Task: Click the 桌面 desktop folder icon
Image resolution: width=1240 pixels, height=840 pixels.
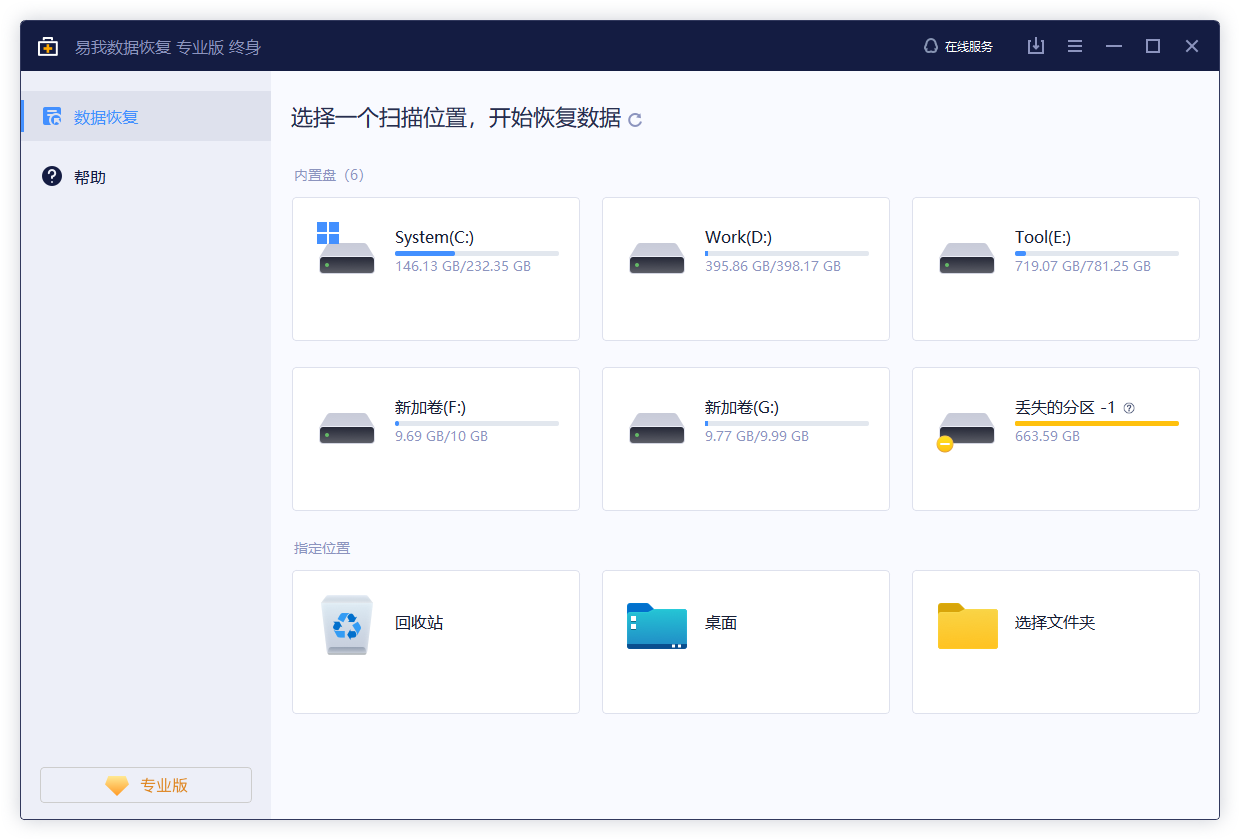Action: pos(656,624)
